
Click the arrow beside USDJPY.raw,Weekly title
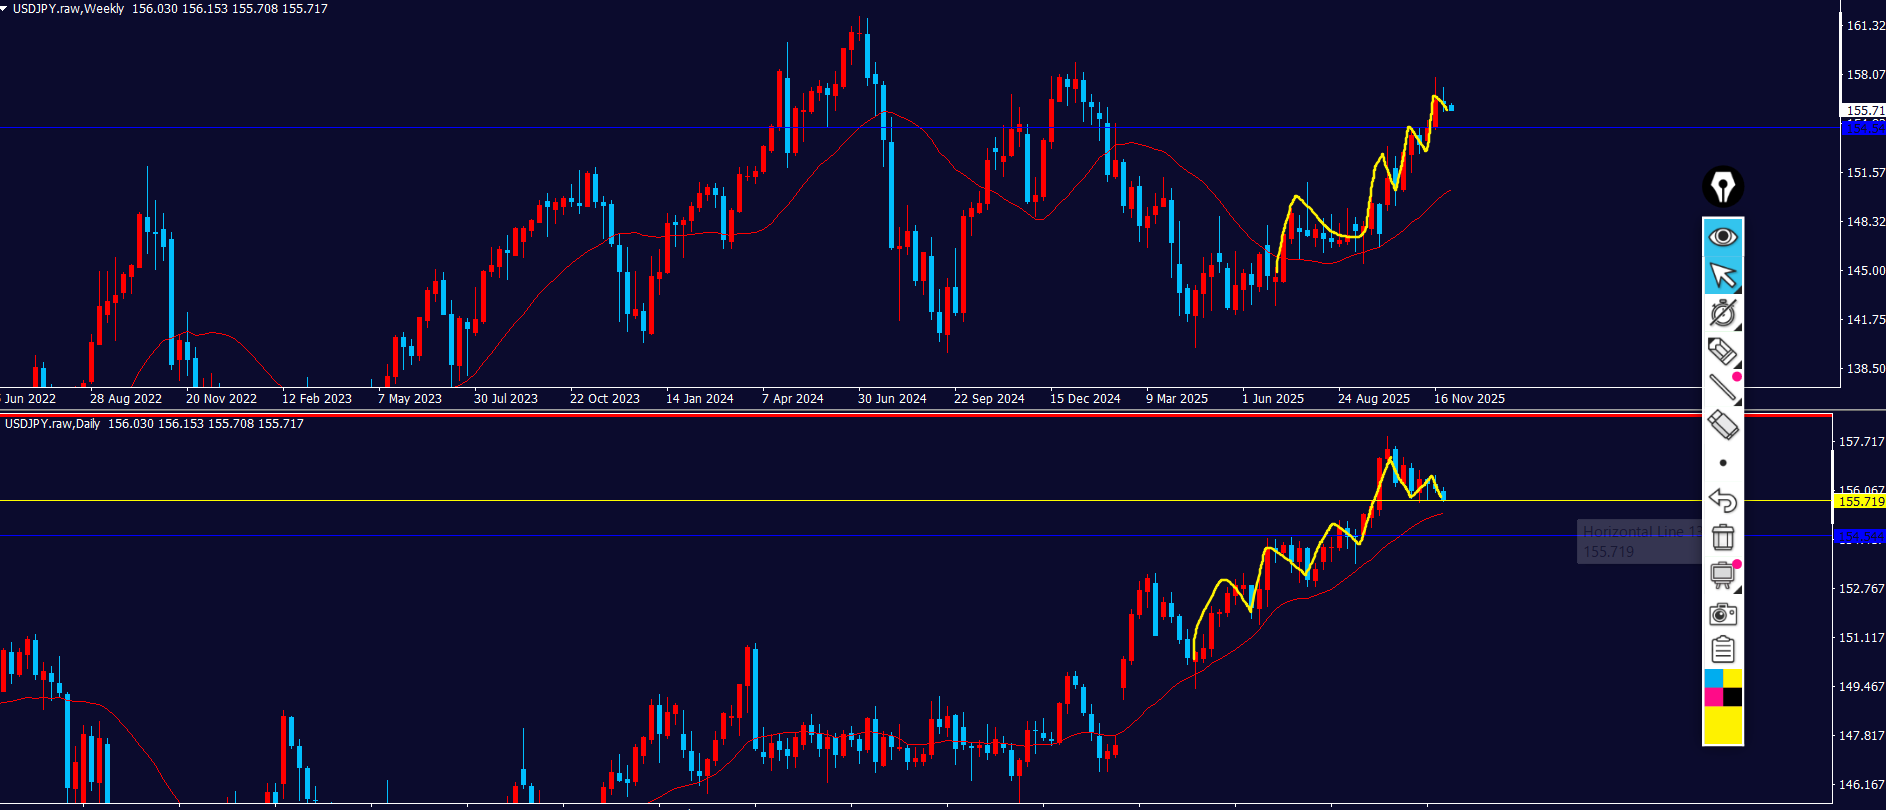click(4, 8)
